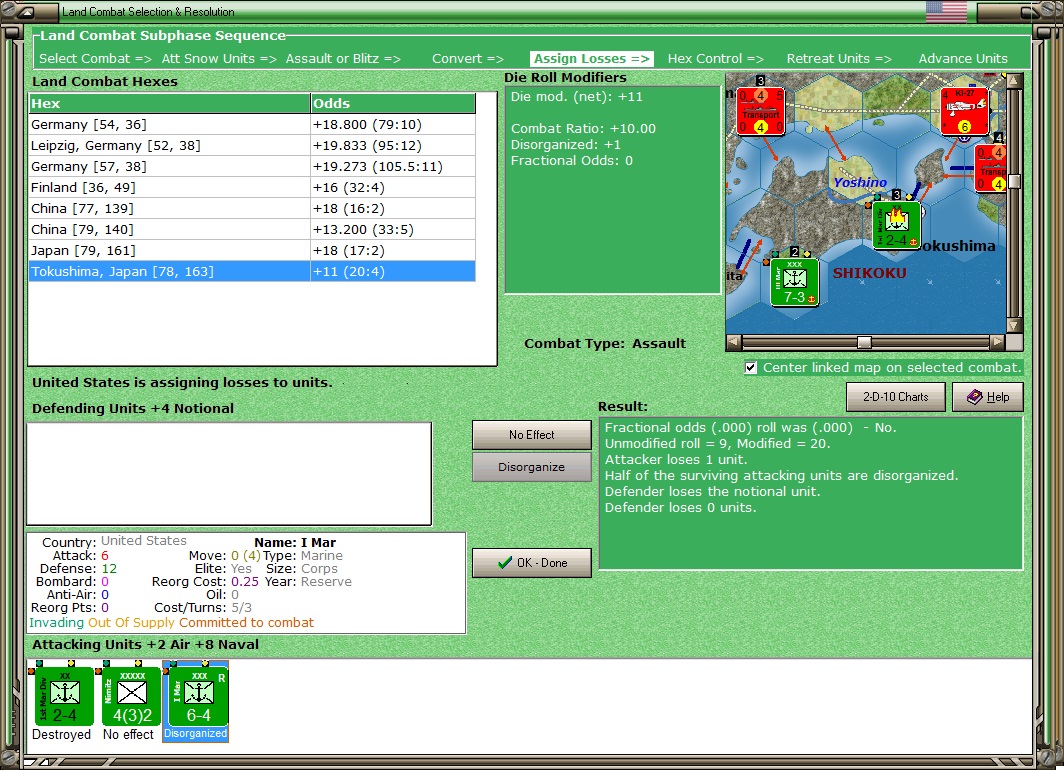1064x770 pixels.
Task: Click the map horizontal scrollbar thumb
Action: [x=864, y=343]
